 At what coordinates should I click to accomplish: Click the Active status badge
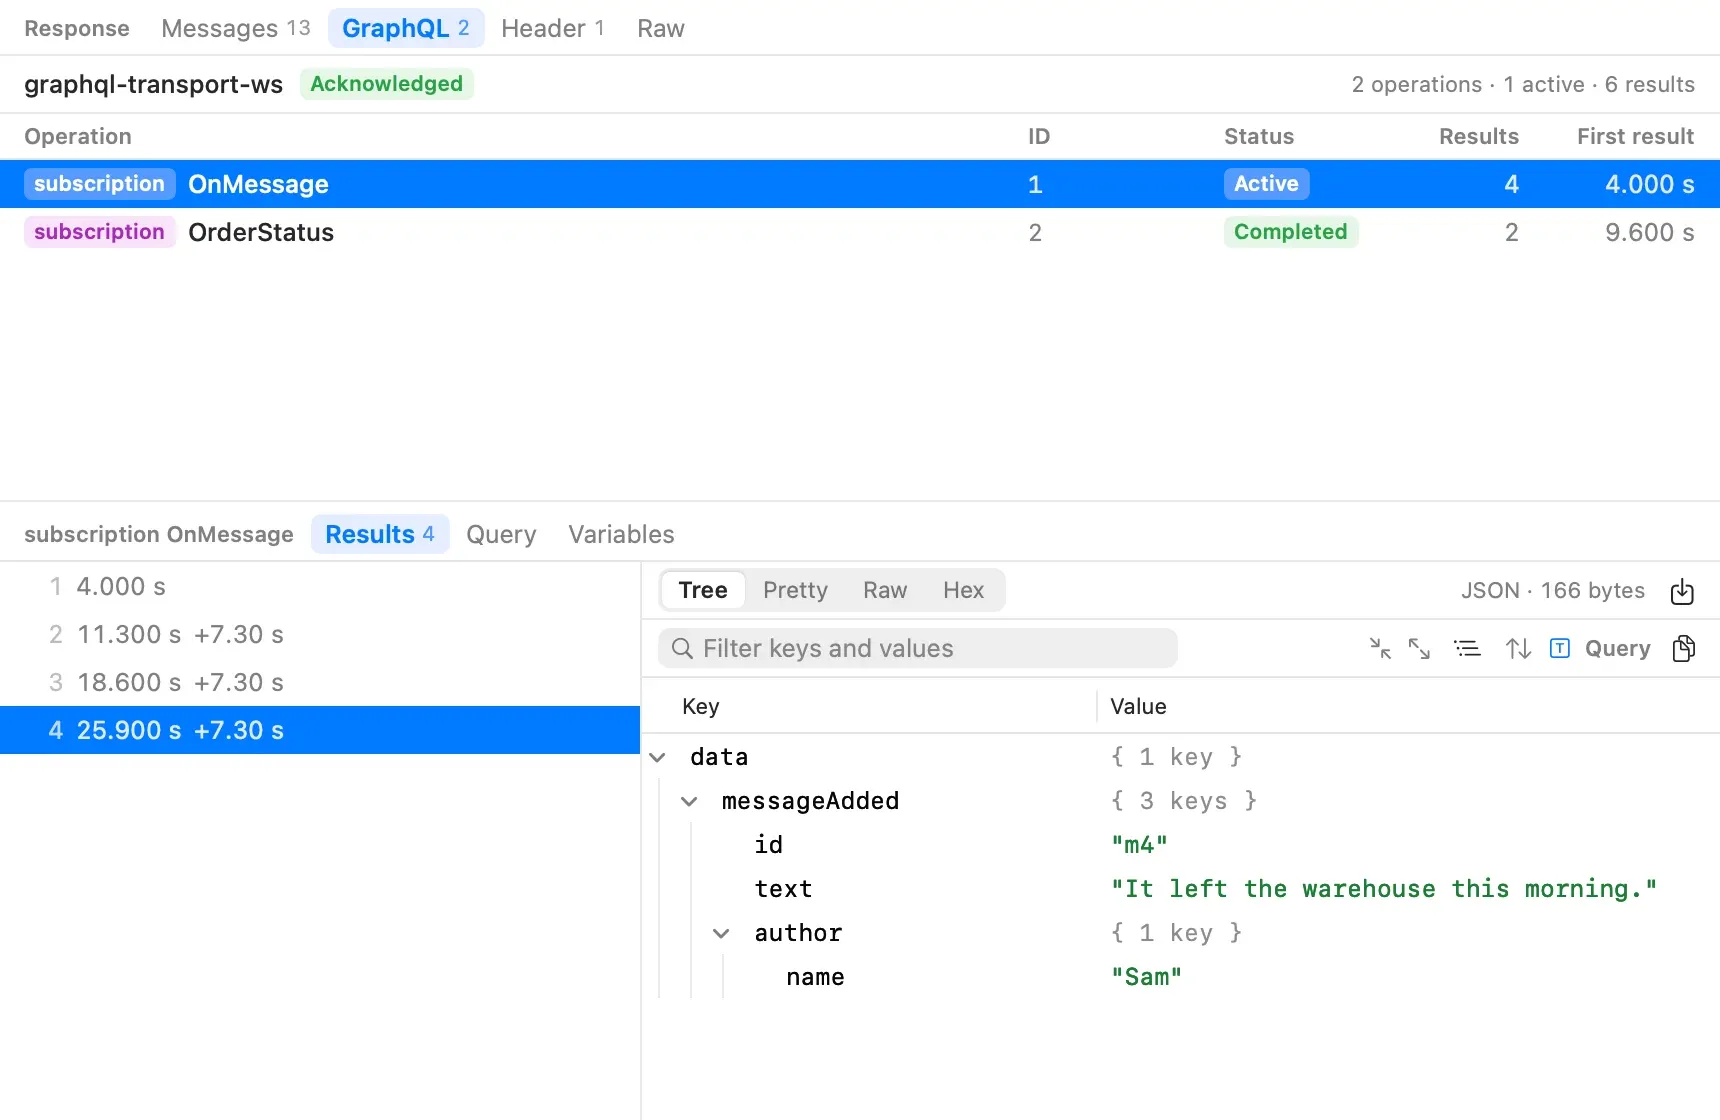coord(1266,184)
